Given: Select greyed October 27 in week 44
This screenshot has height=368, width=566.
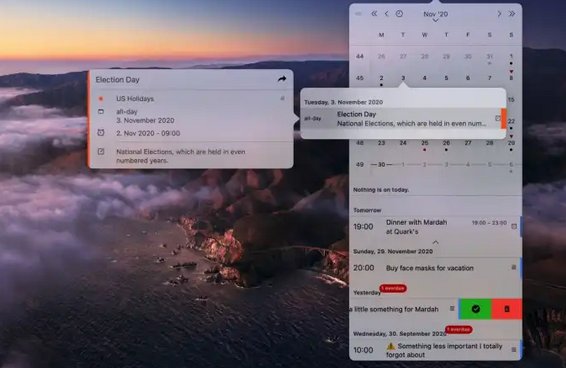Looking at the screenshot, I should pos(403,56).
